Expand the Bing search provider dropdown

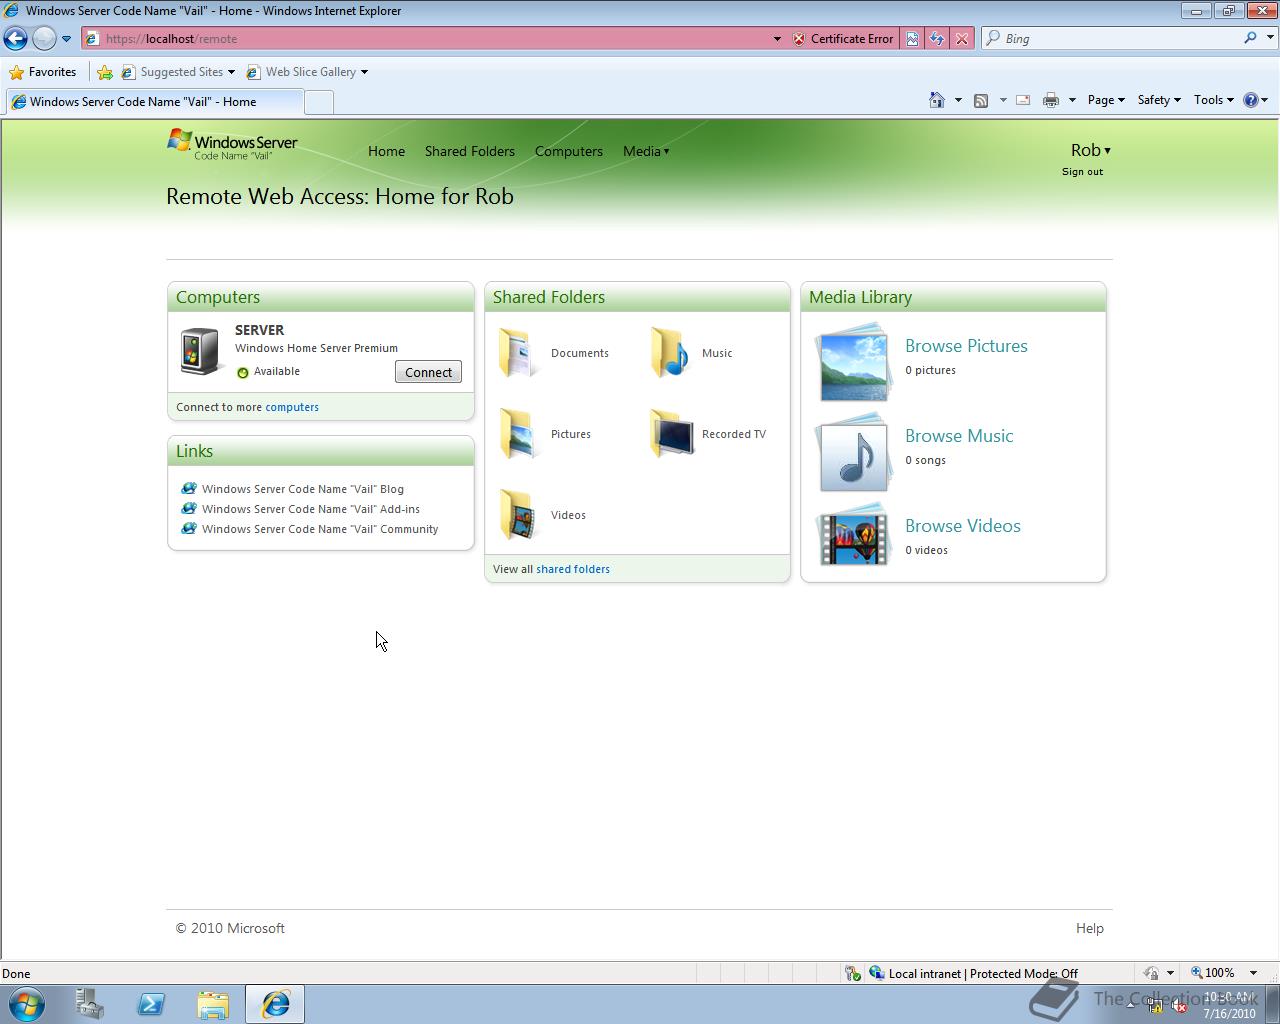pos(1271,38)
